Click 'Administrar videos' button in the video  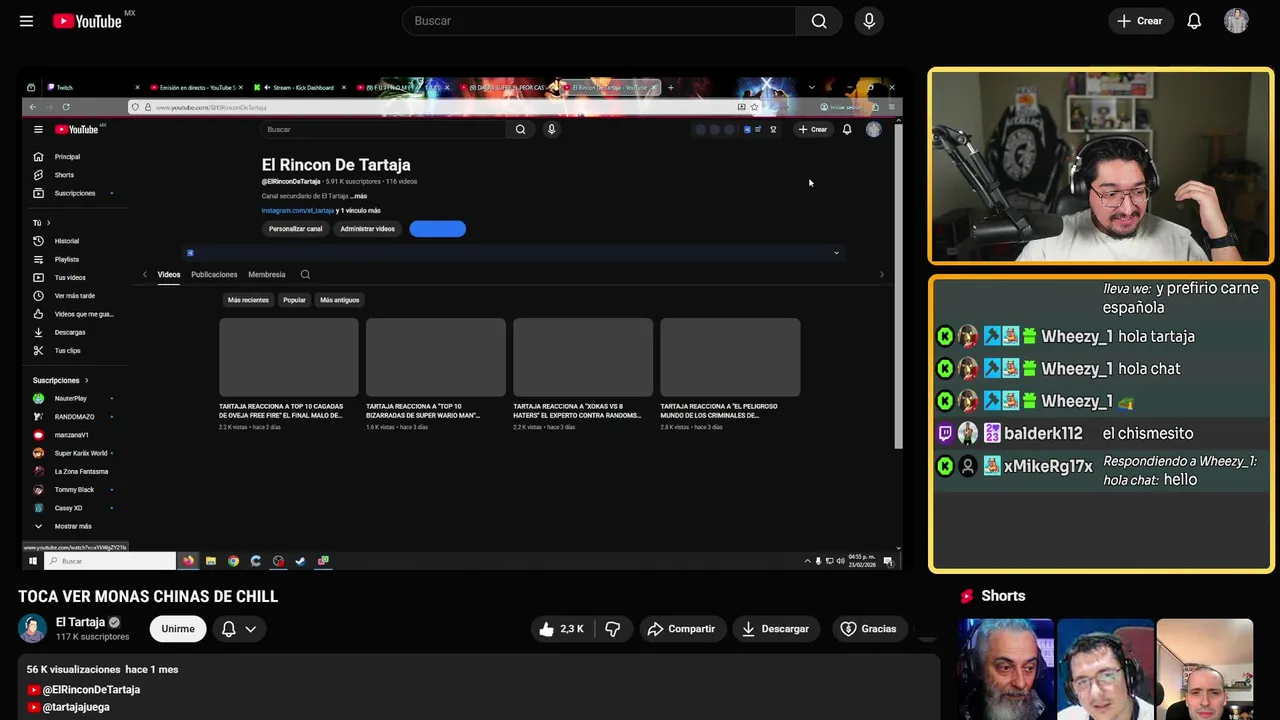[367, 229]
